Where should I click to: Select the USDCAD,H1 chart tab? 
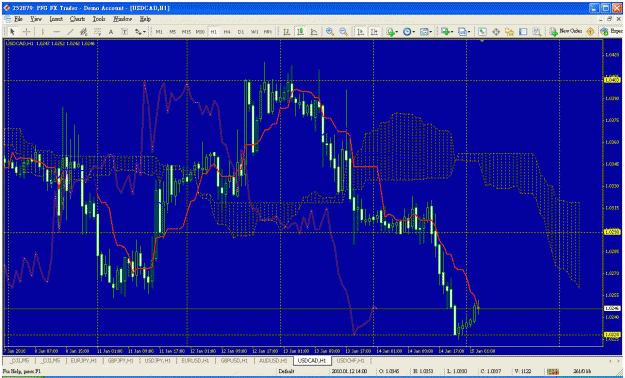coord(312,360)
